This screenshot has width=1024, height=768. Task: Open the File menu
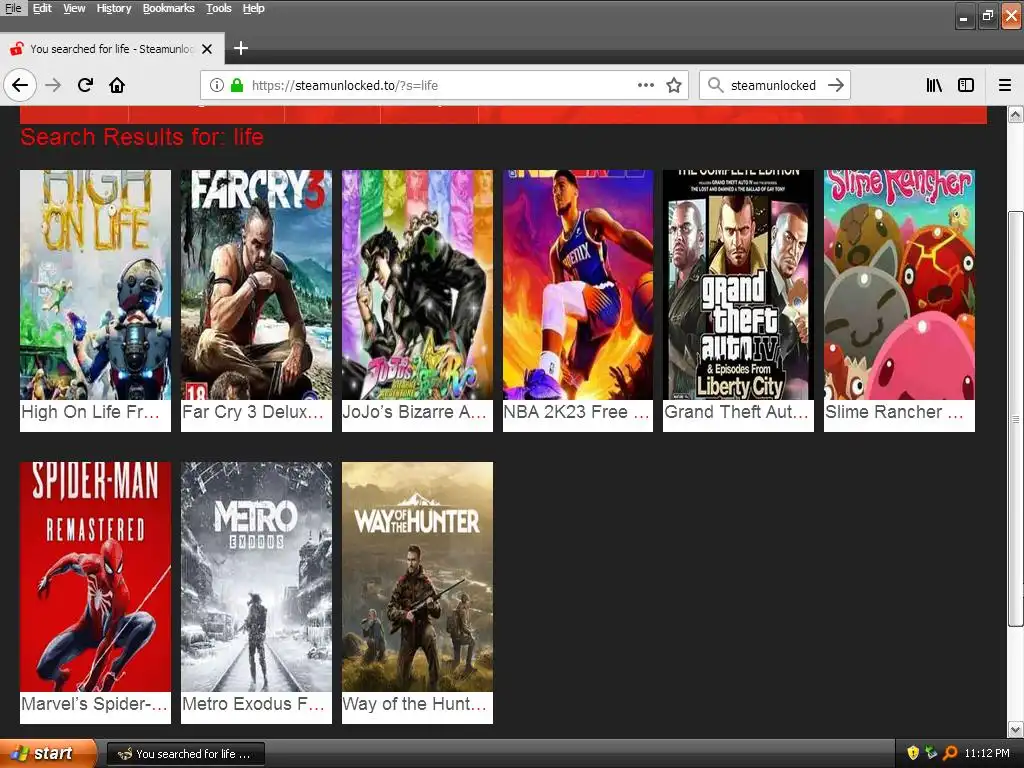pyautogui.click(x=13, y=8)
